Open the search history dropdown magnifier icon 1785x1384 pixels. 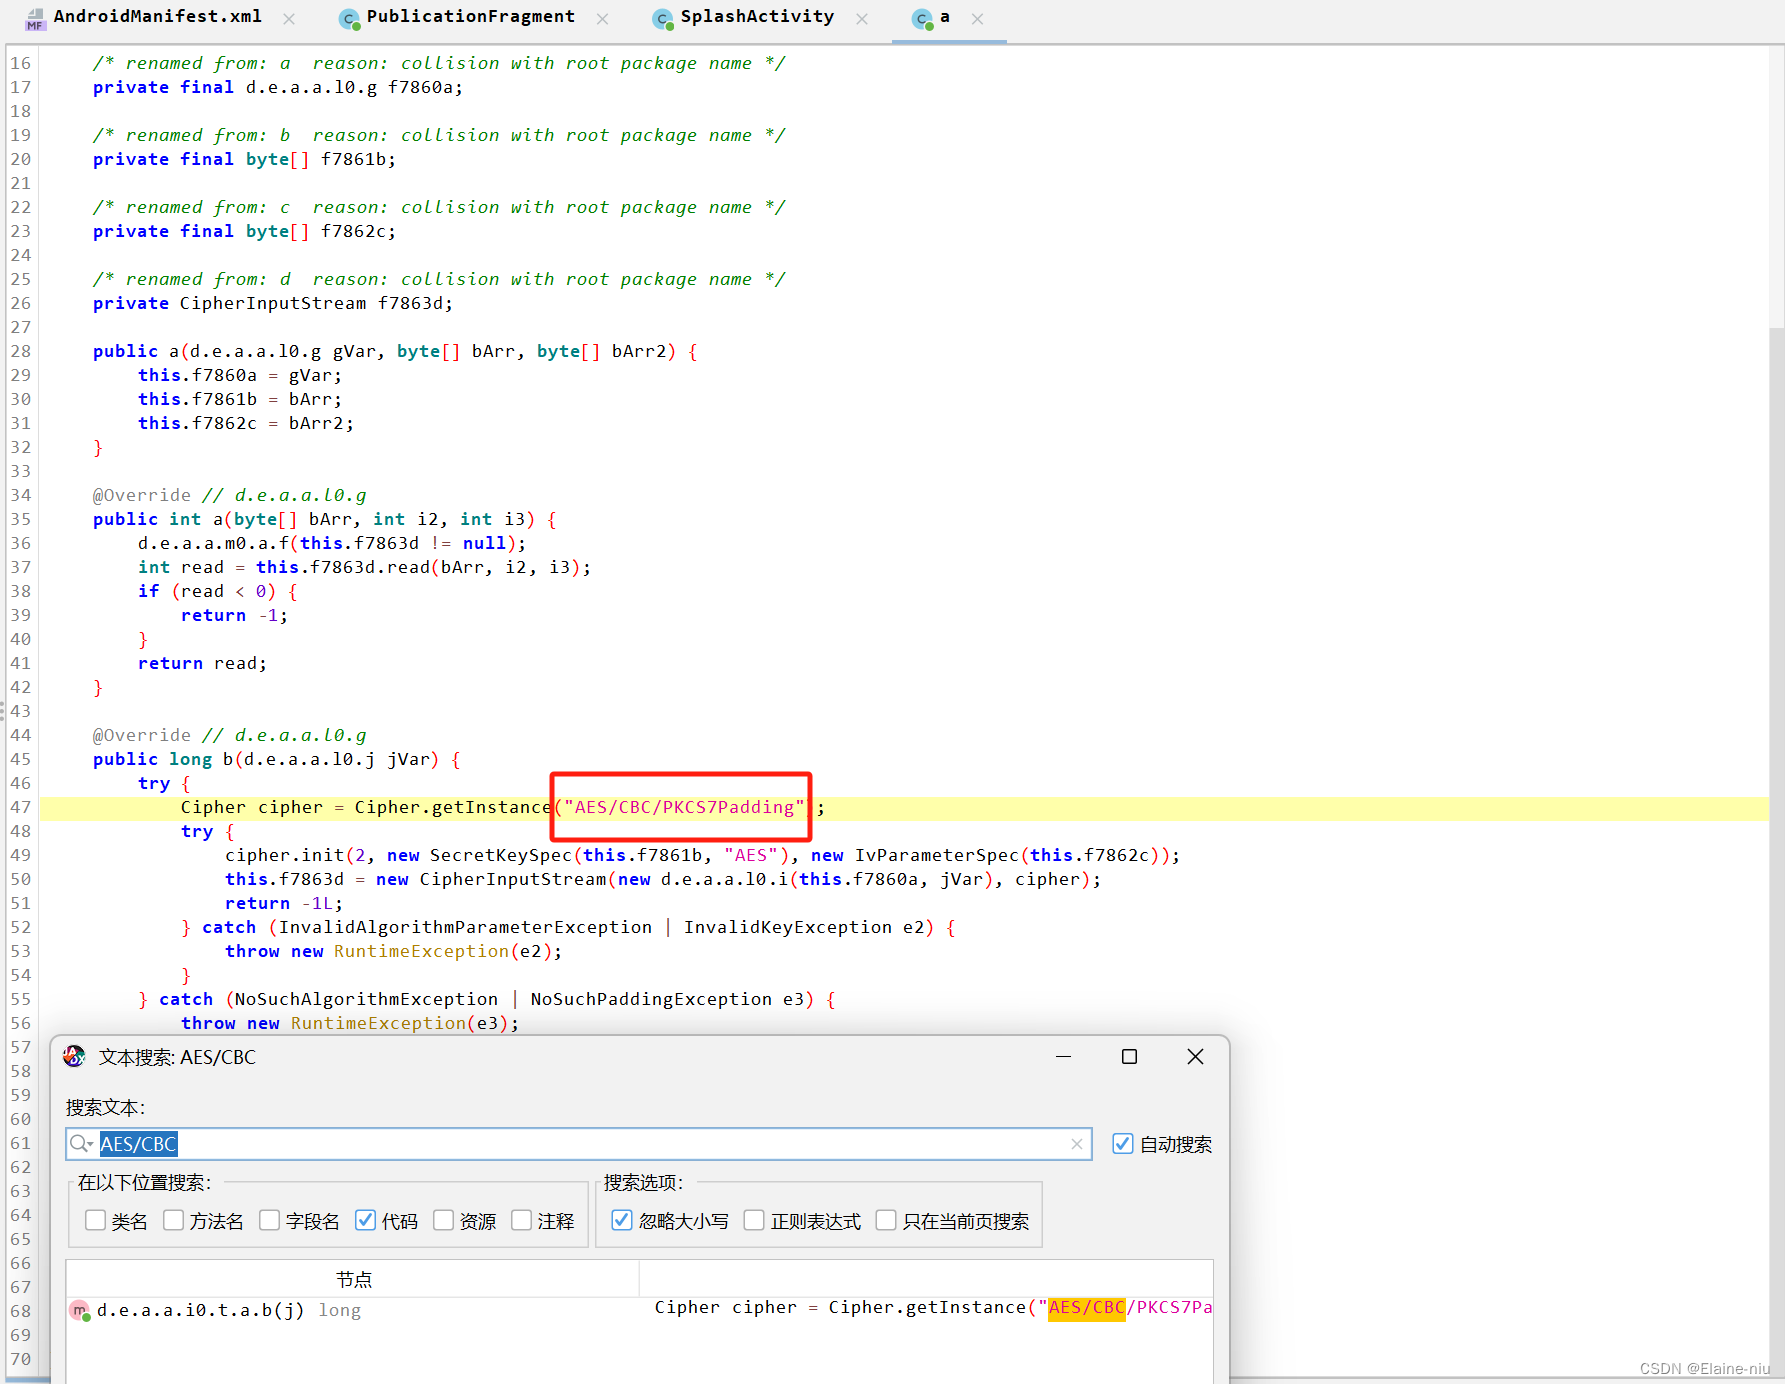click(82, 1144)
